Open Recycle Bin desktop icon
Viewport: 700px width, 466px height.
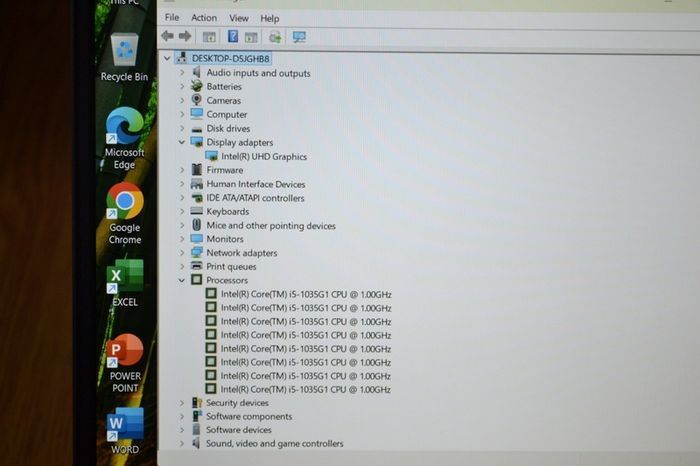[124, 58]
